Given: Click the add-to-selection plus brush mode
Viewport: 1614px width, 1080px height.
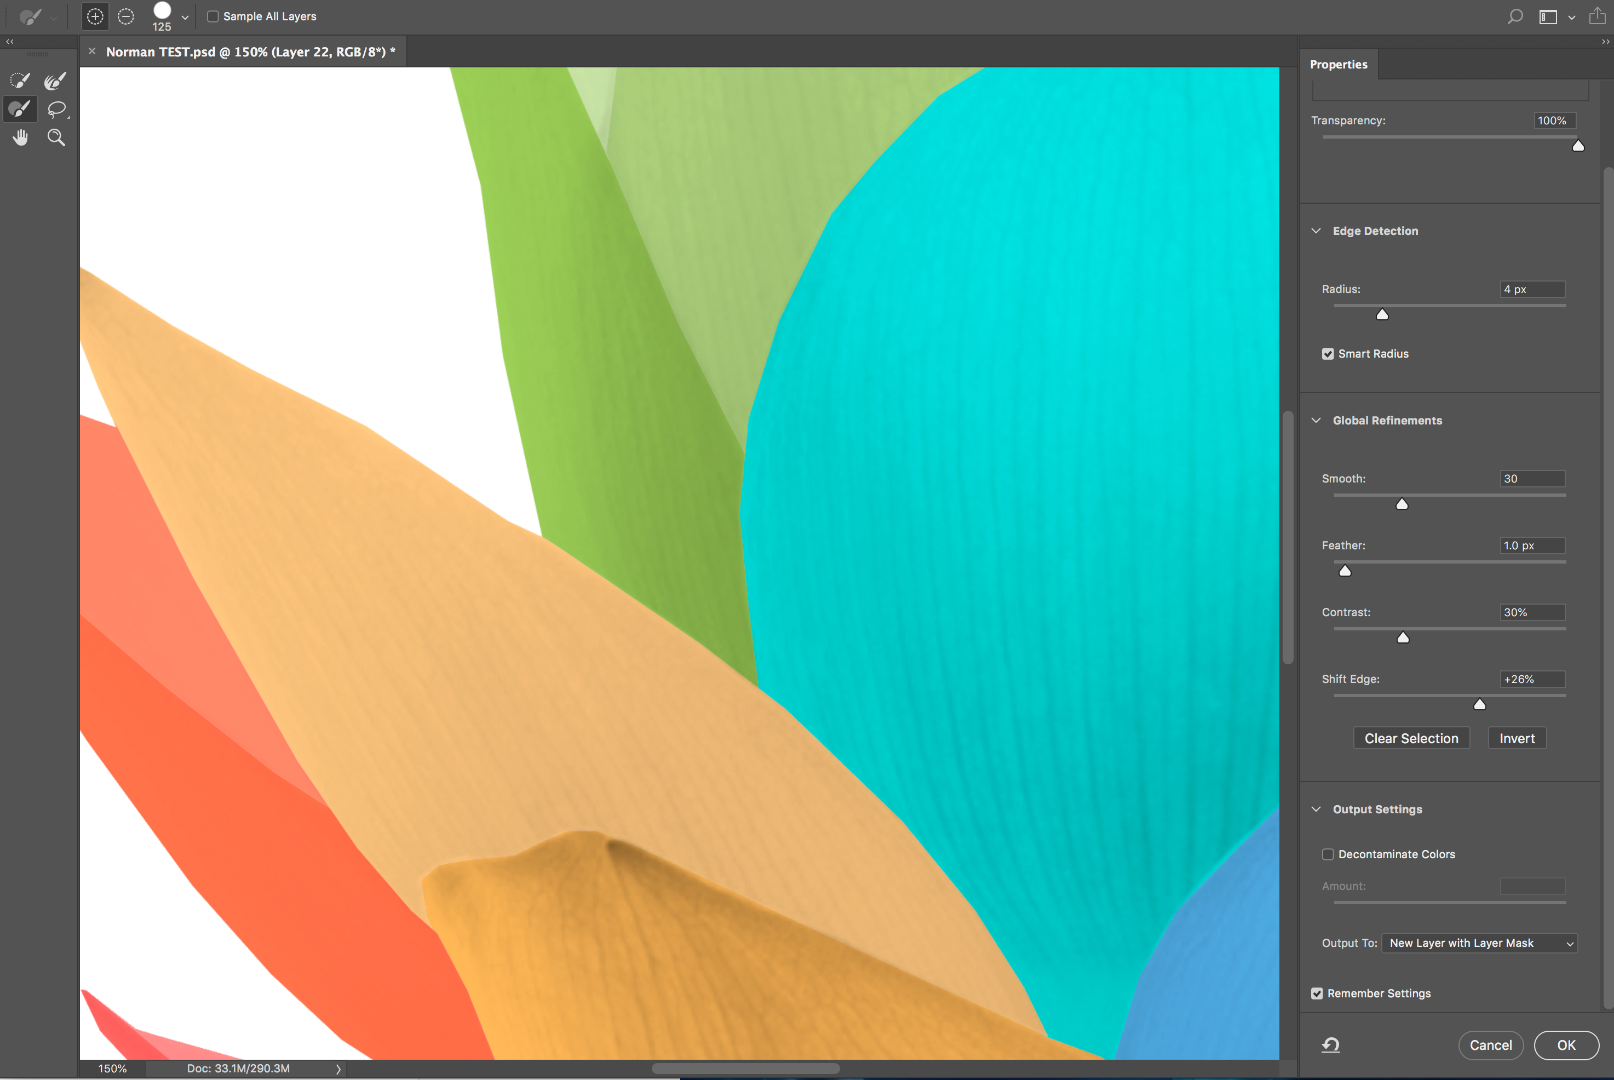Looking at the screenshot, I should coord(94,16).
